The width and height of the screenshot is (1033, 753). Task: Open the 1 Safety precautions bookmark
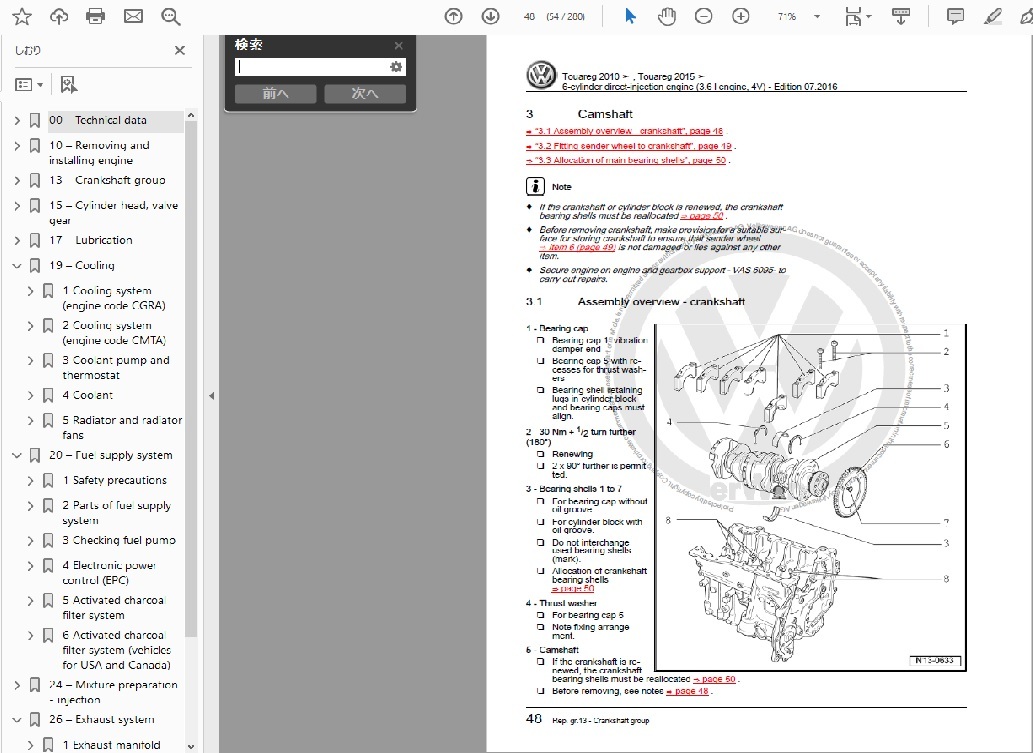(115, 480)
